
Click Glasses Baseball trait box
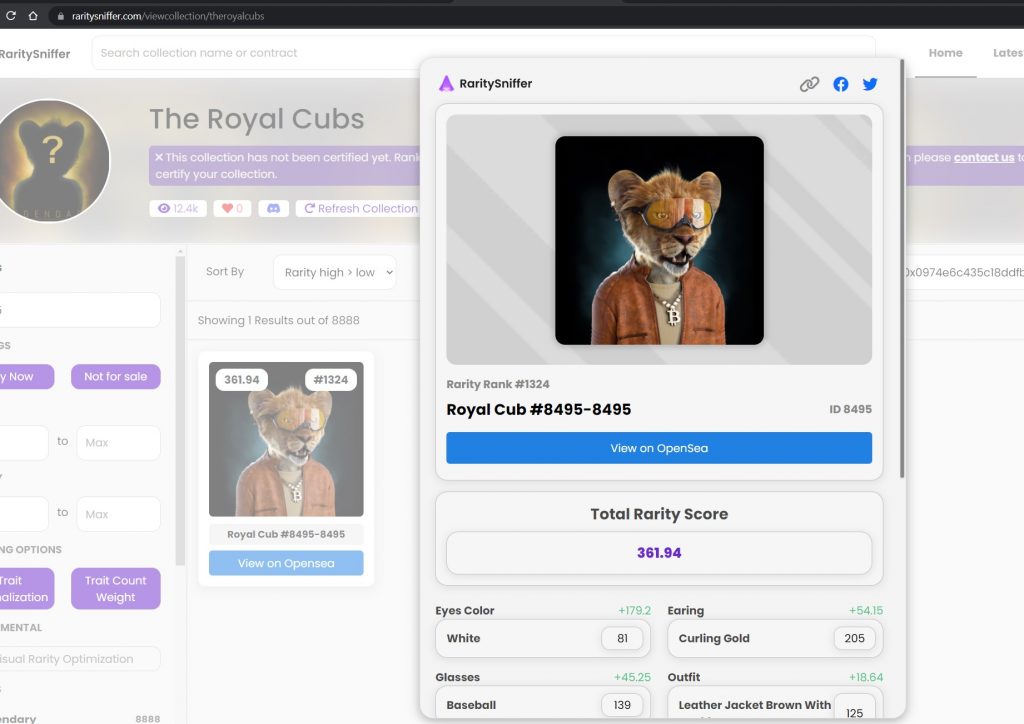[543, 704]
